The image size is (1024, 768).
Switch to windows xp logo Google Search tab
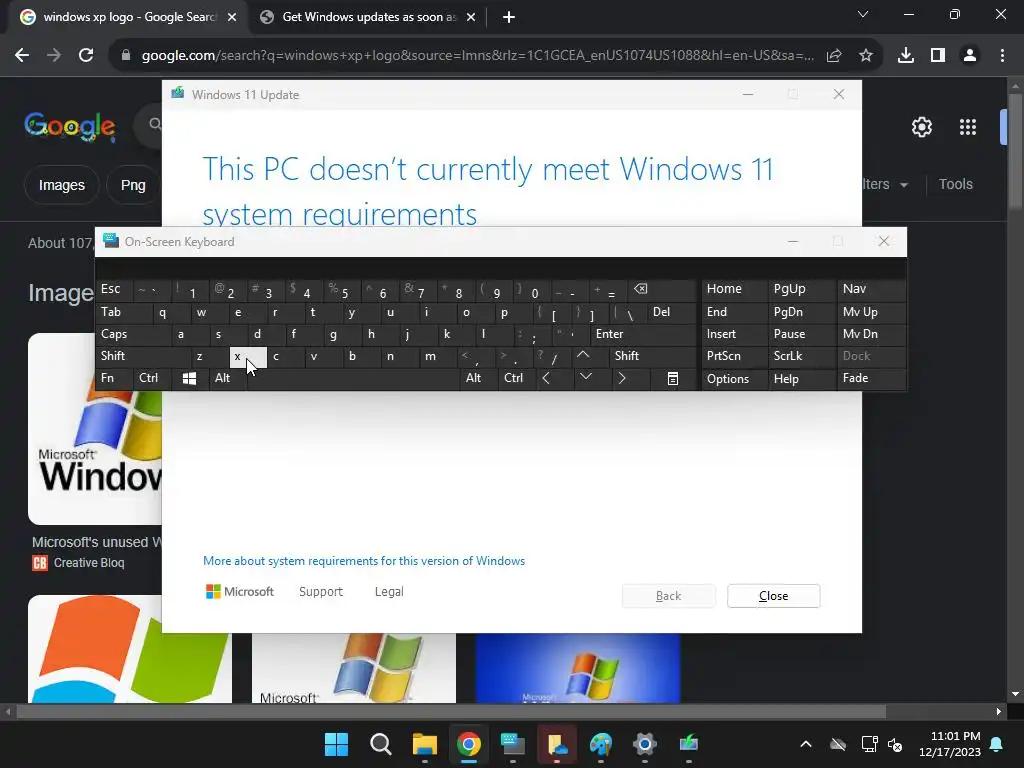129,17
